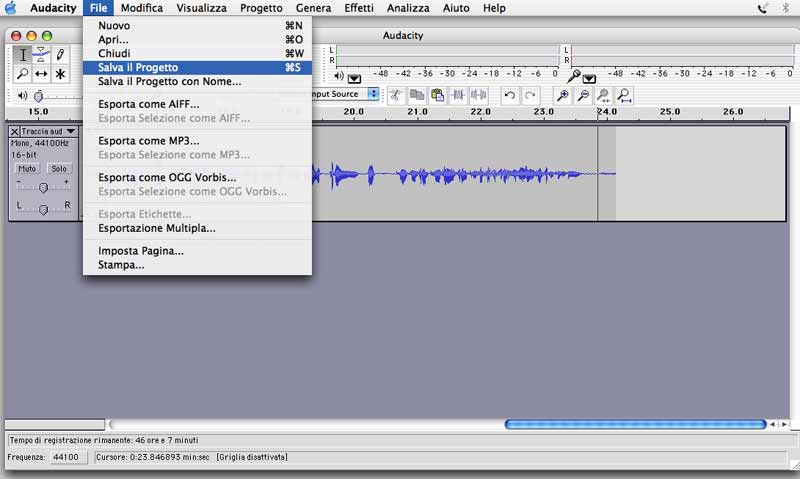Click the Fit Selection zoom icon
The width and height of the screenshot is (800, 479).
click(x=604, y=95)
